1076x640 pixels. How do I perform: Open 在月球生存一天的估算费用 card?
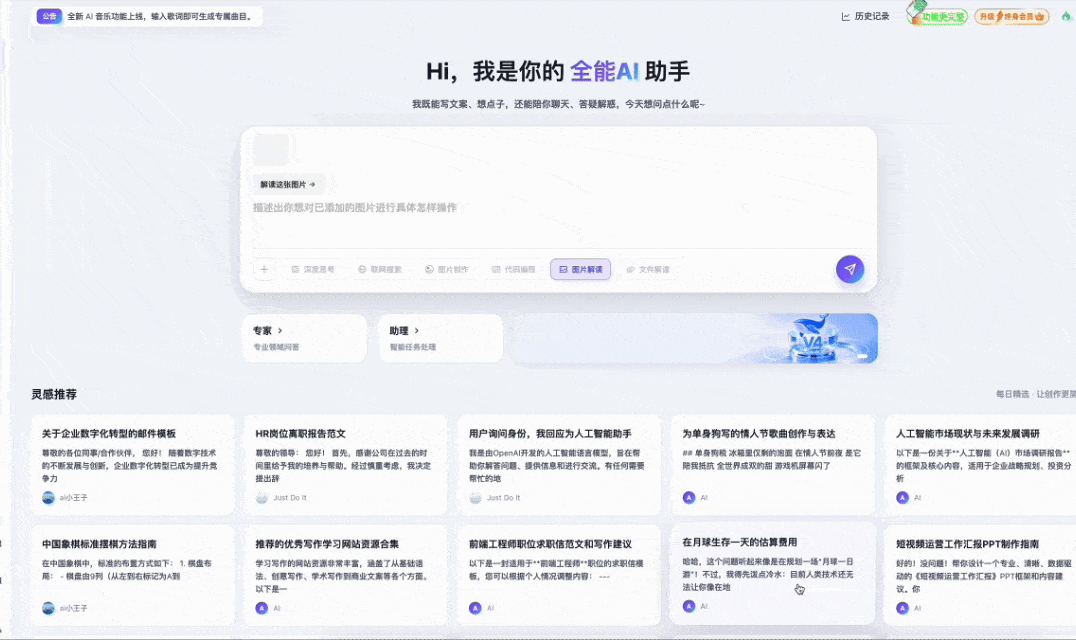point(773,573)
